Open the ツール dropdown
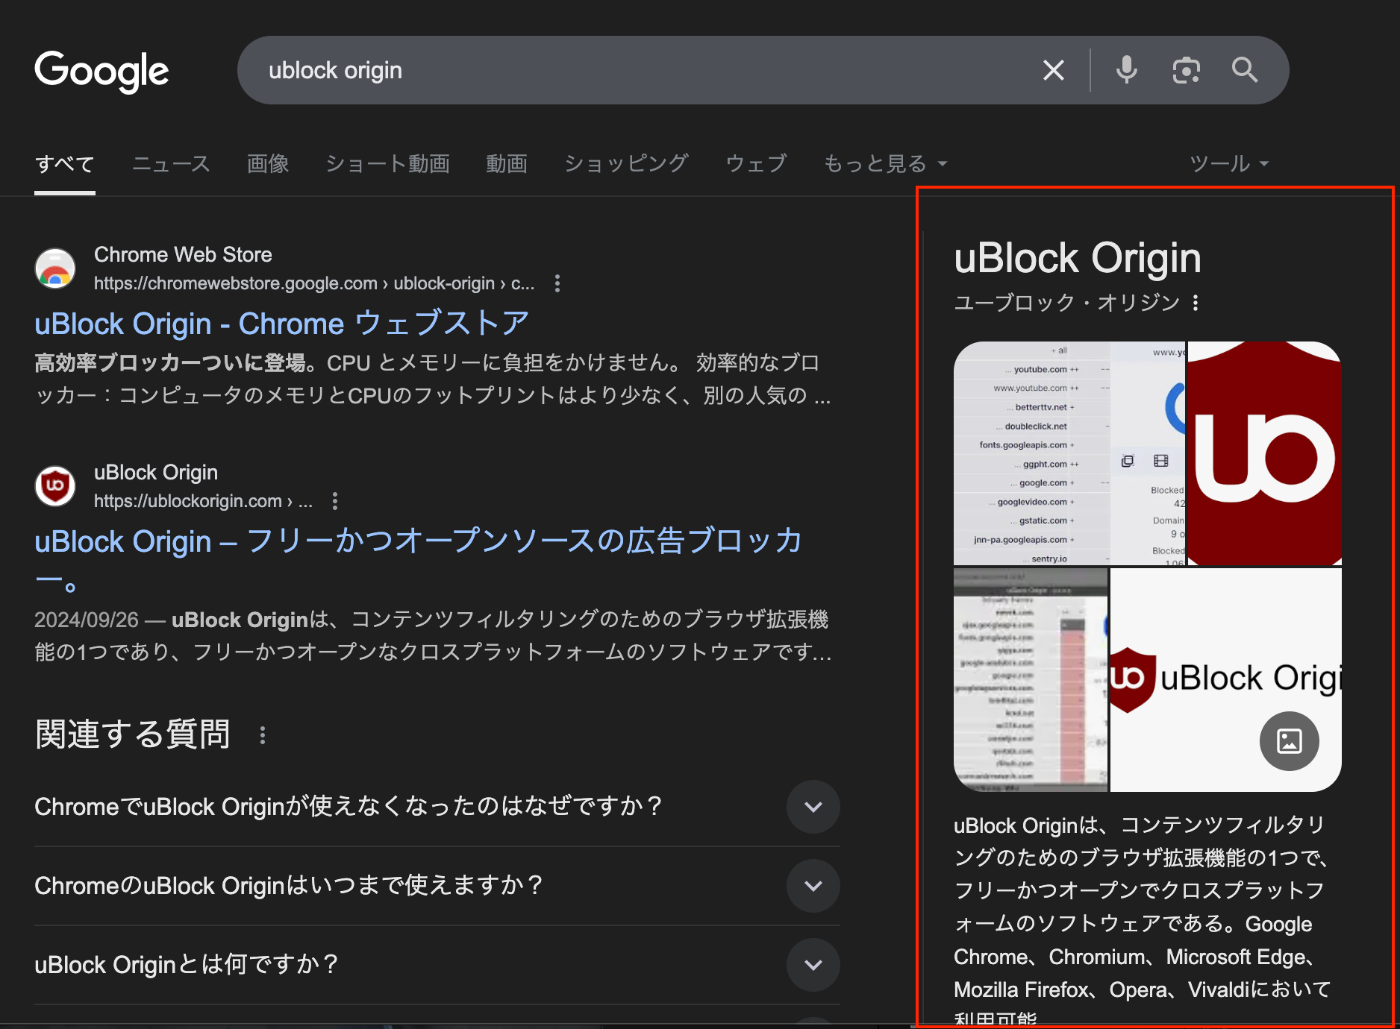 tap(1229, 163)
